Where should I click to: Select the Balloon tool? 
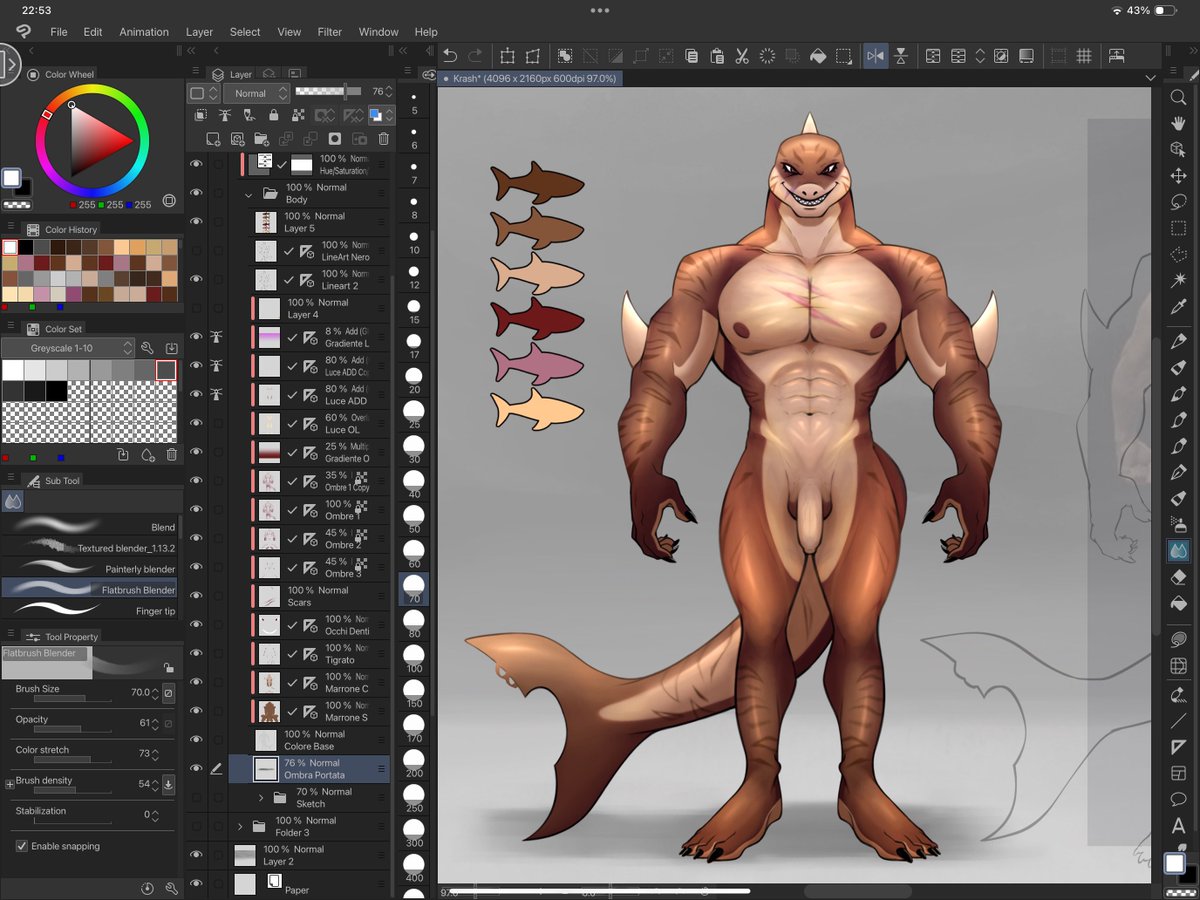pos(1178,799)
